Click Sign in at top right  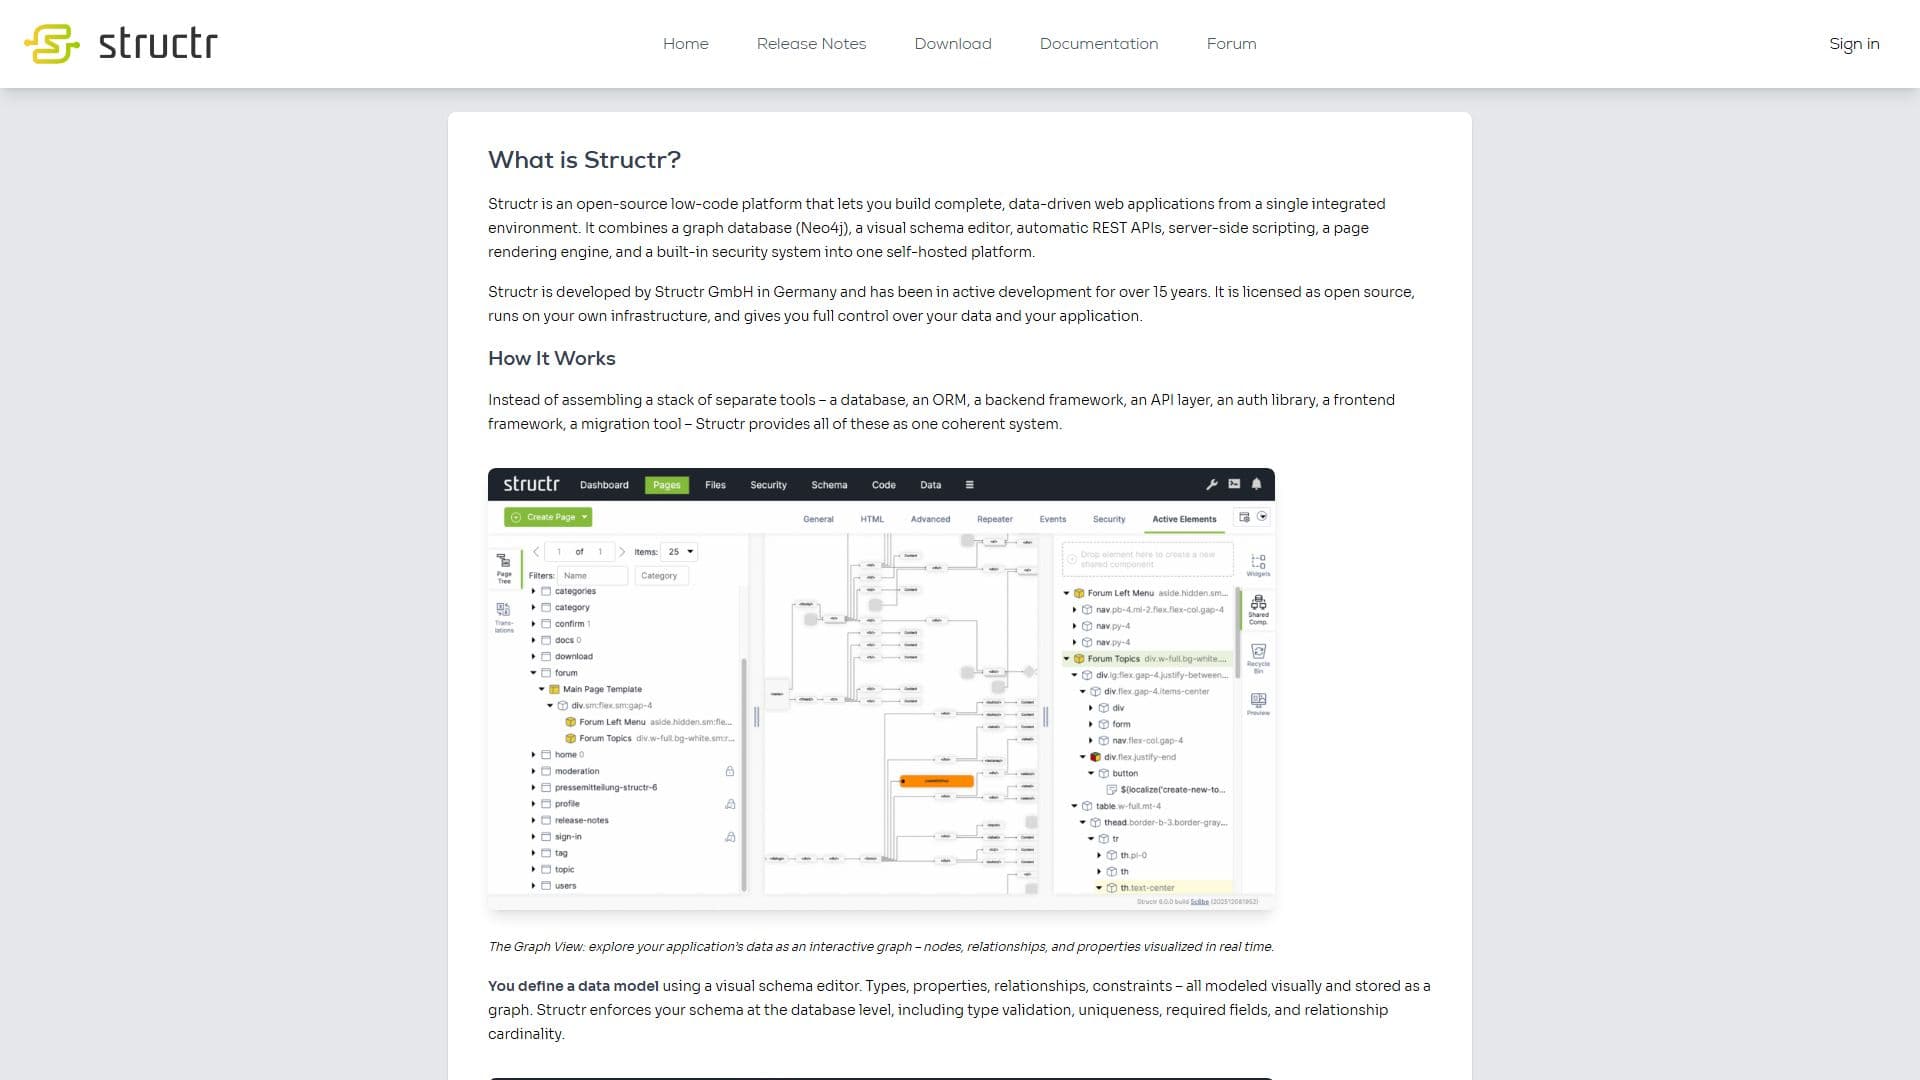coord(1854,44)
